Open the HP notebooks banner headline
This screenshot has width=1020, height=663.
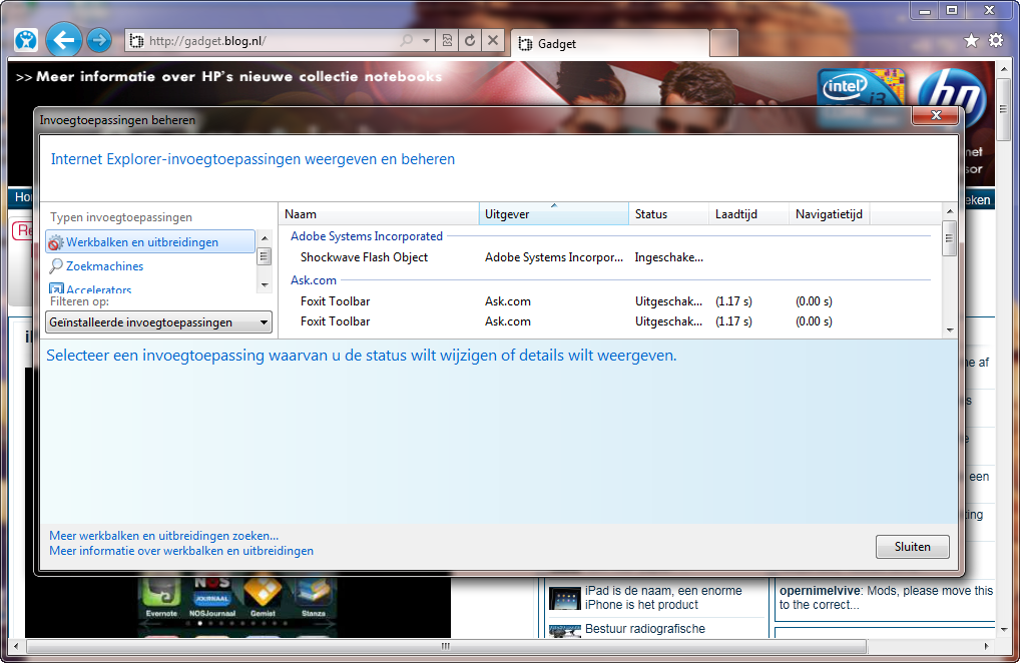[x=229, y=77]
